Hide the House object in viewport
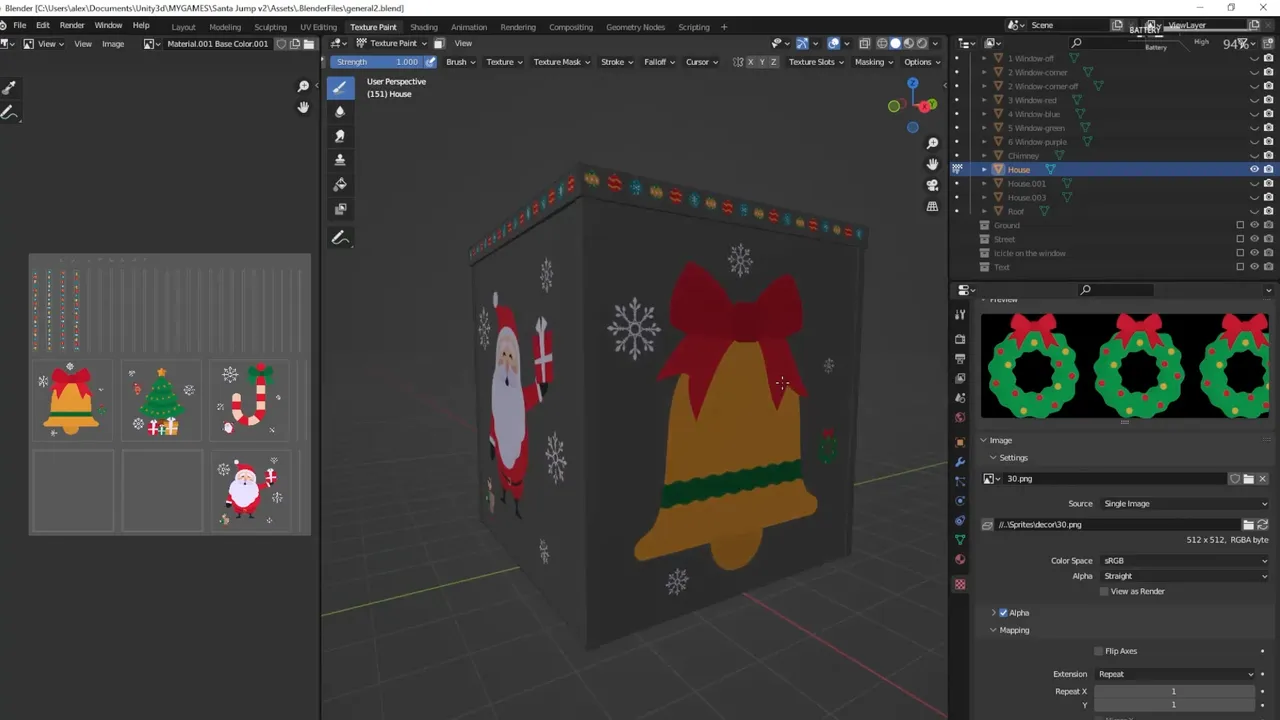This screenshot has height=720, width=1280. pos(1254,170)
